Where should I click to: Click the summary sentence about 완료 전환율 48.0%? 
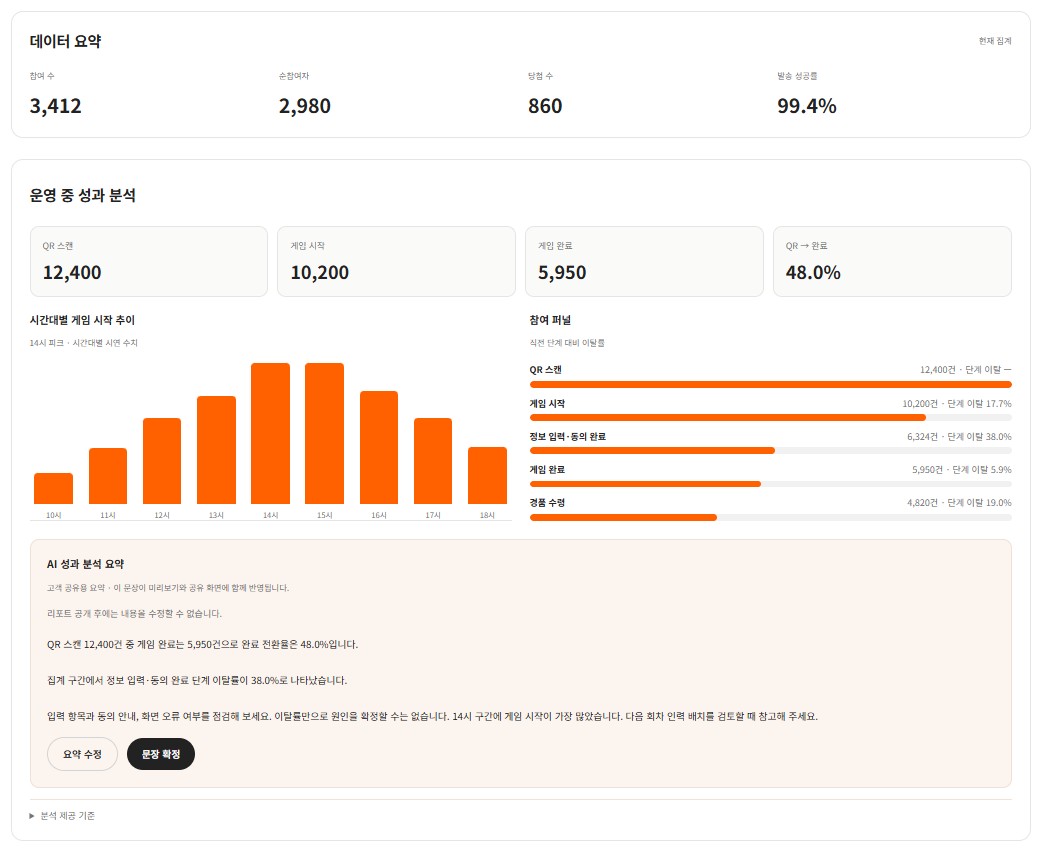(203, 645)
